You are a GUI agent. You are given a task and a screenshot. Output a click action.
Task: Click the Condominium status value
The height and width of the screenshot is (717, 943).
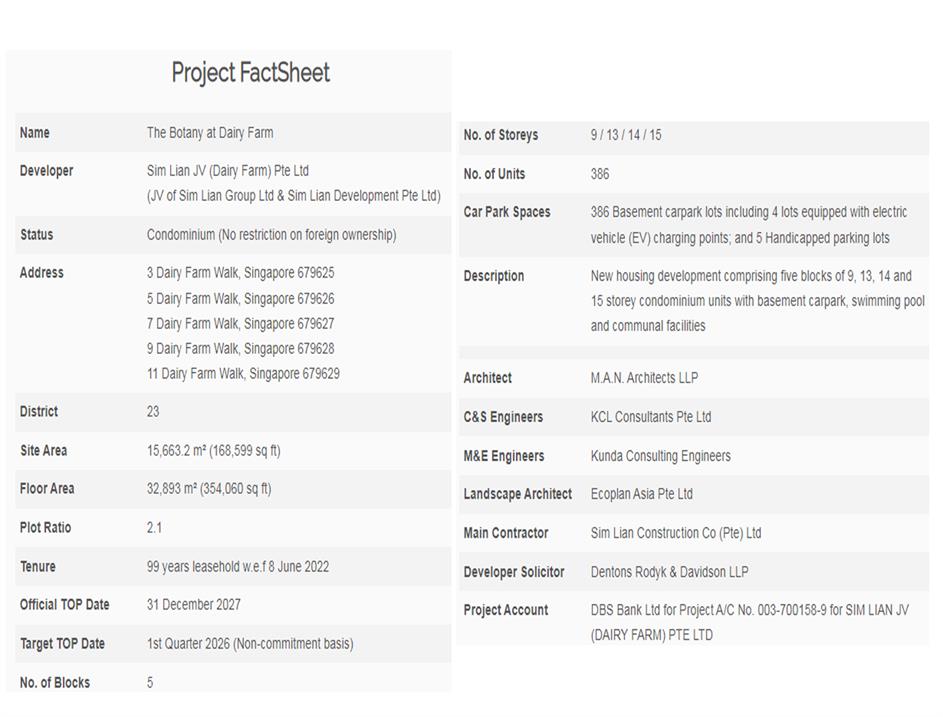(x=271, y=235)
